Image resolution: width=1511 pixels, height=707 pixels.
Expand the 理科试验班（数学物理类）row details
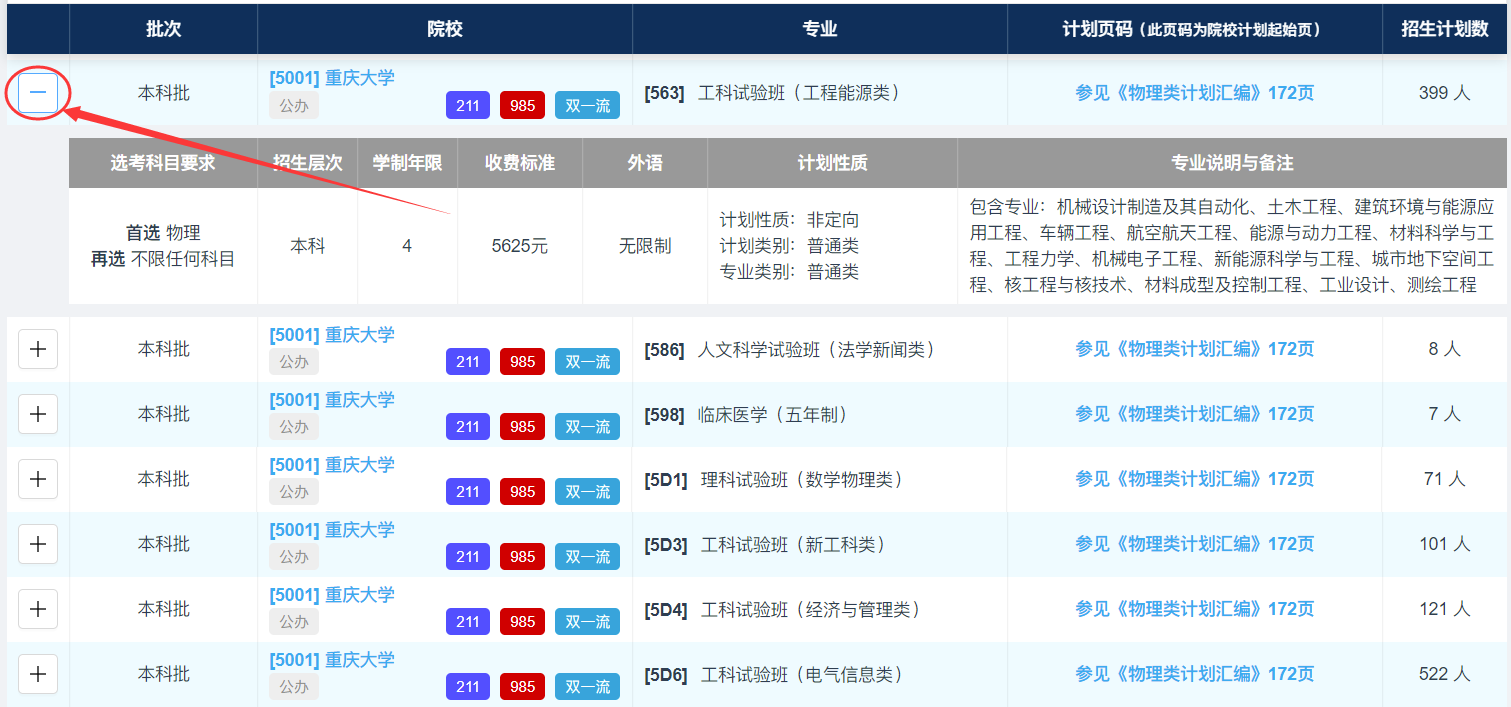pyautogui.click(x=38, y=479)
